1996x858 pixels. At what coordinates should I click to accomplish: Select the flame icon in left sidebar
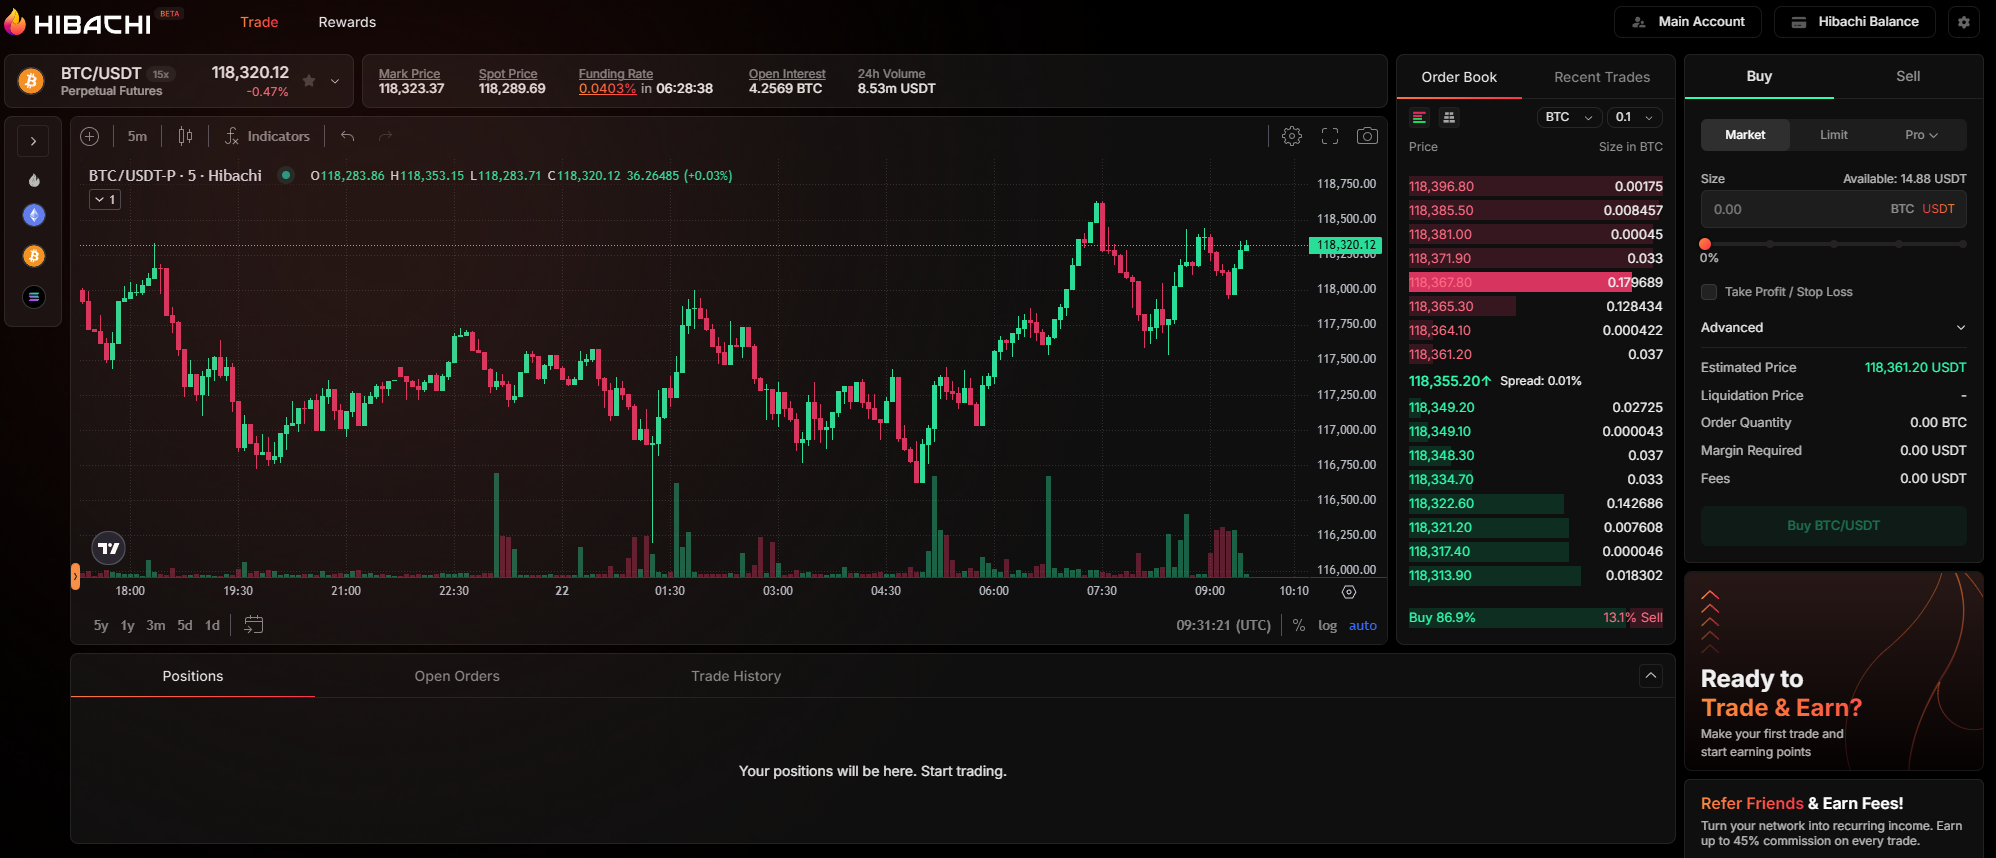[x=34, y=180]
